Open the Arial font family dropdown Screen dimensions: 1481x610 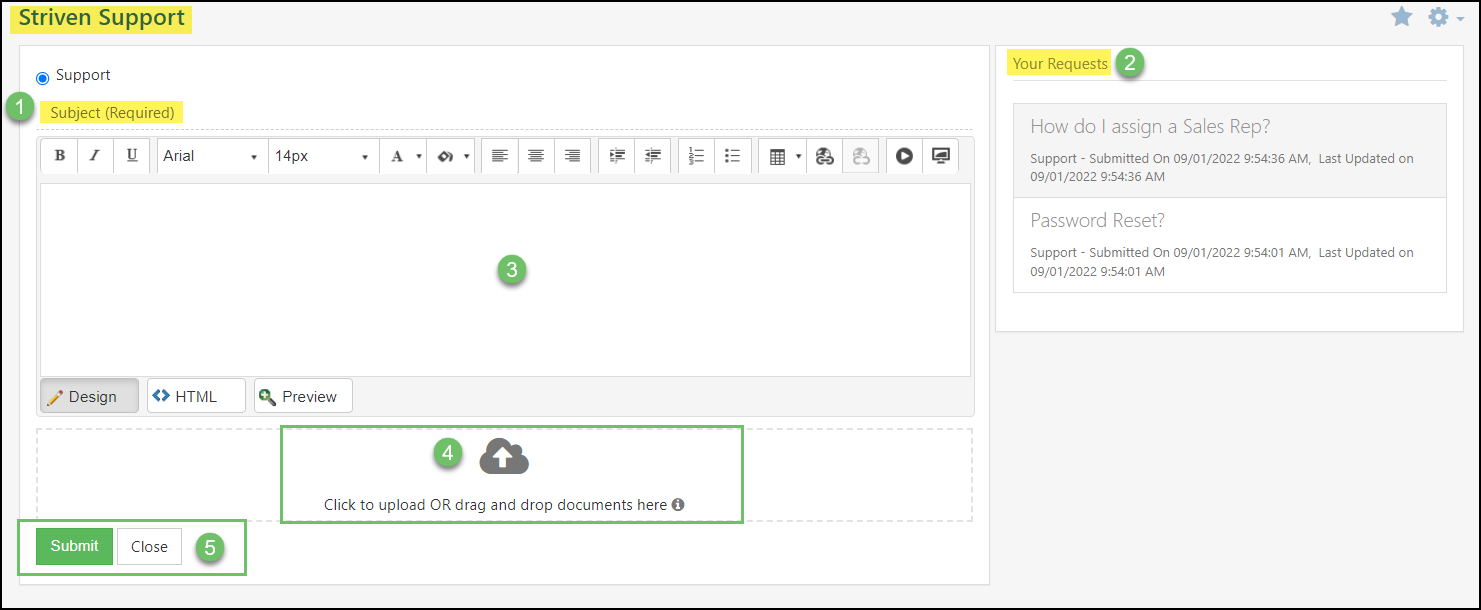coord(212,156)
